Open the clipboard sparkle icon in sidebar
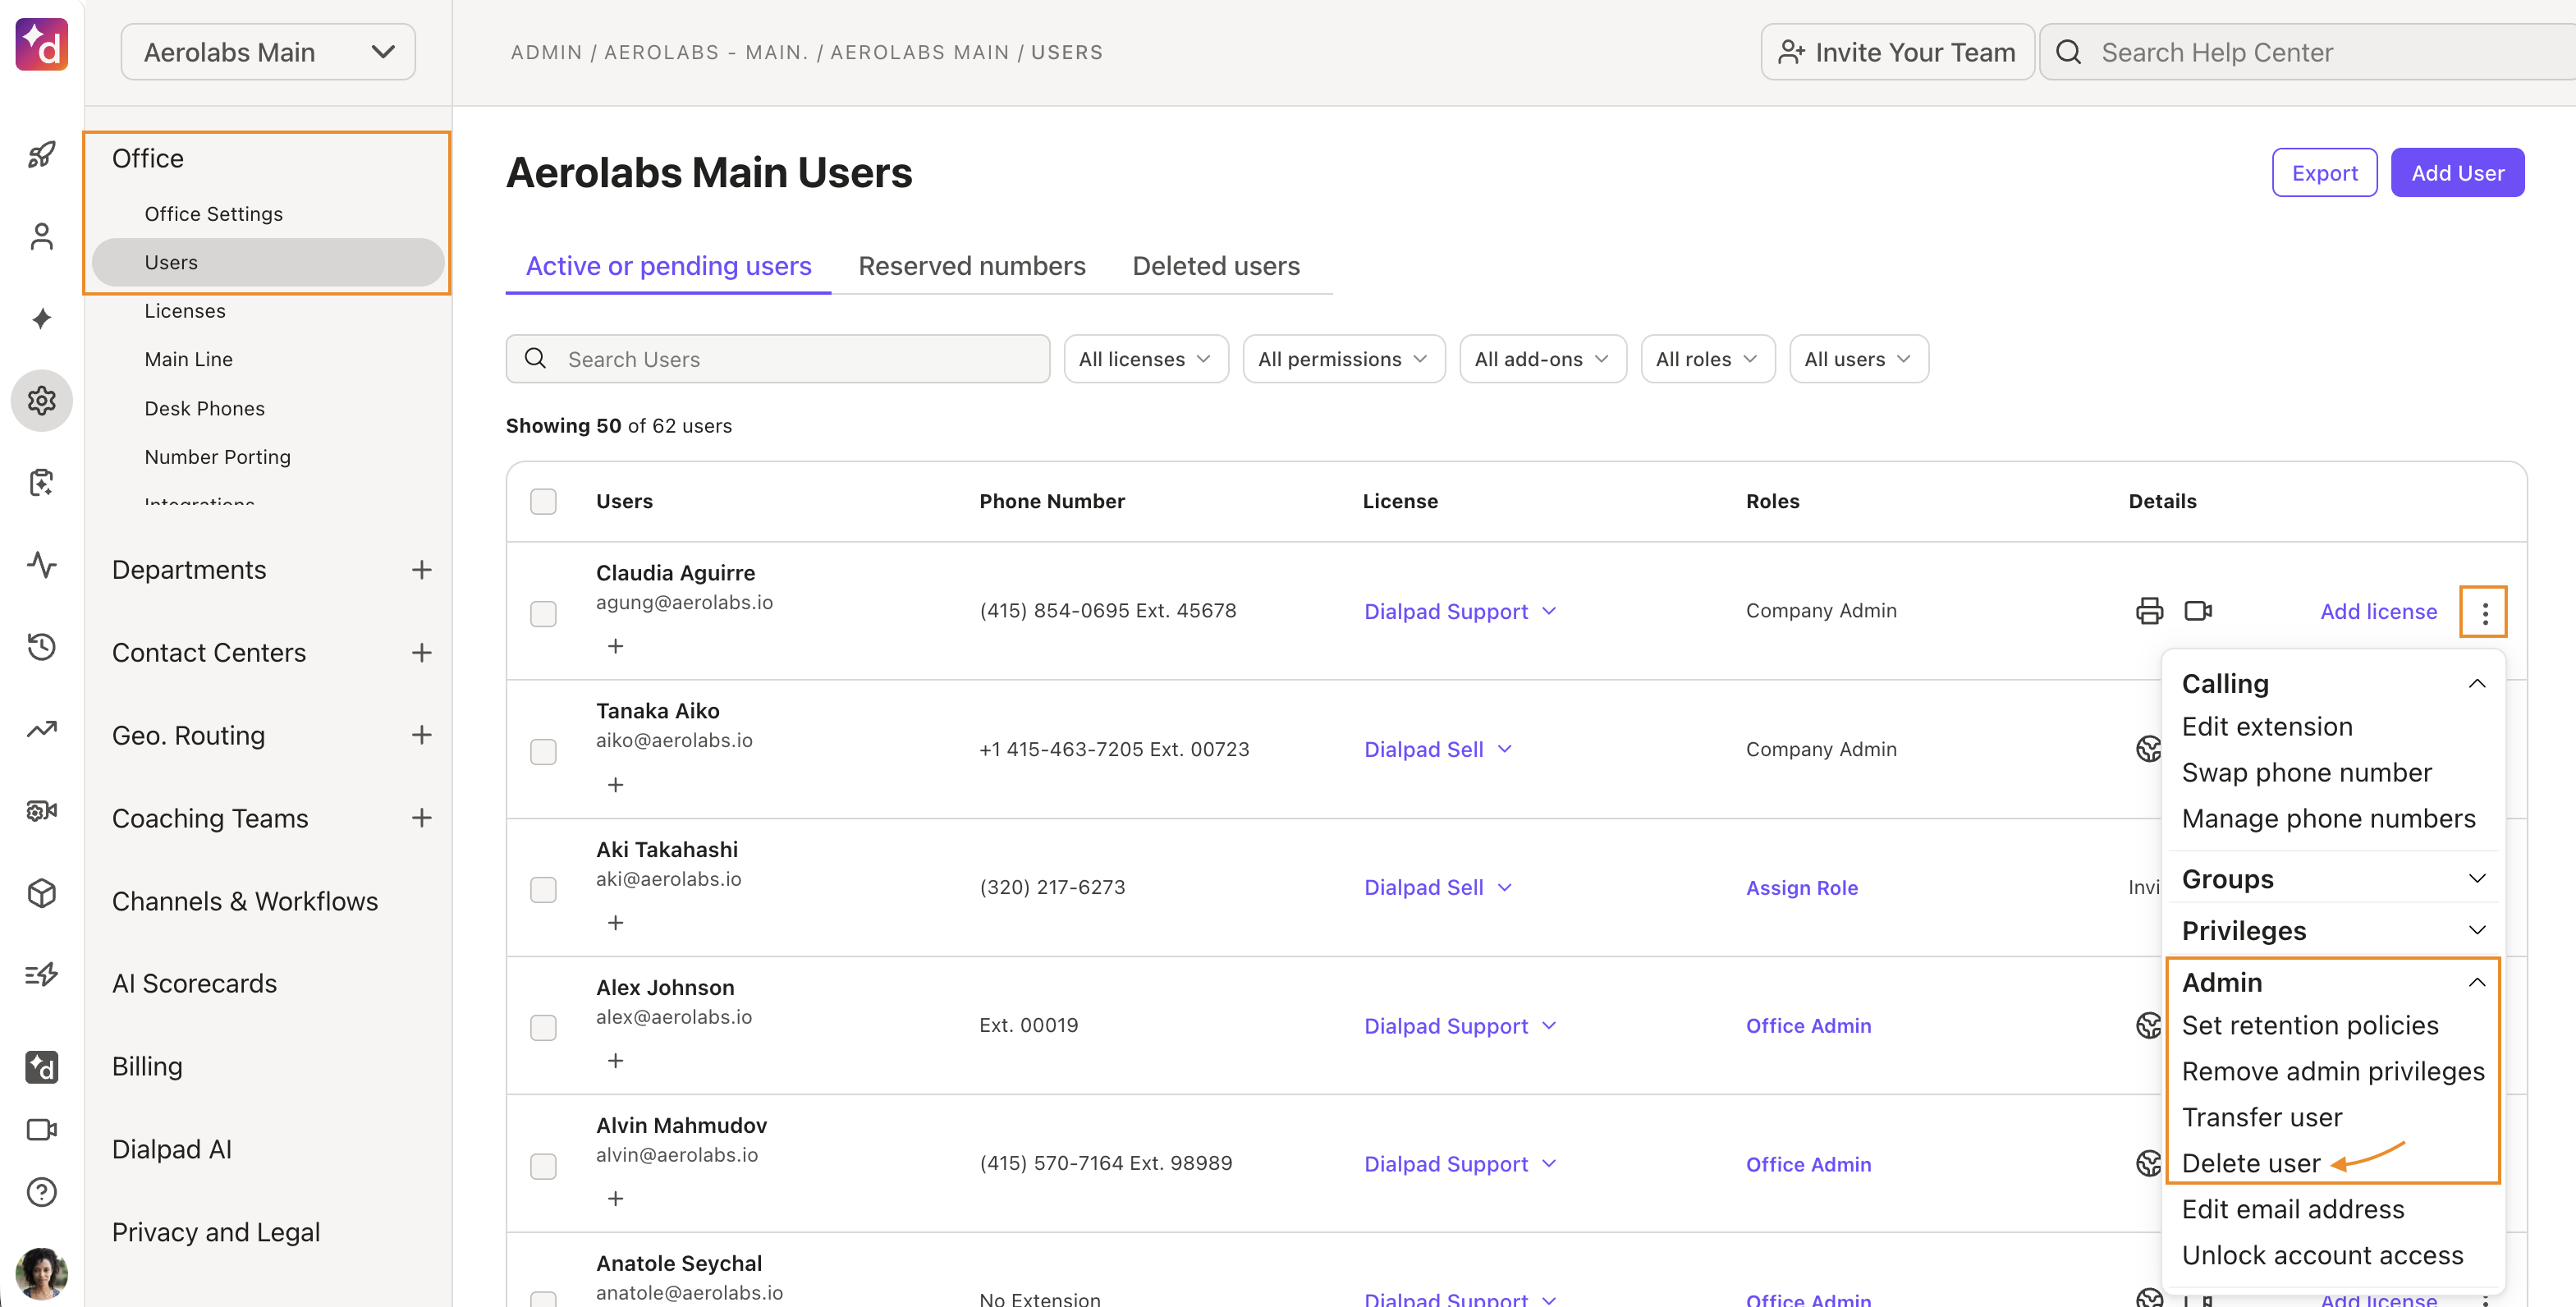2576x1307 pixels. (41, 483)
